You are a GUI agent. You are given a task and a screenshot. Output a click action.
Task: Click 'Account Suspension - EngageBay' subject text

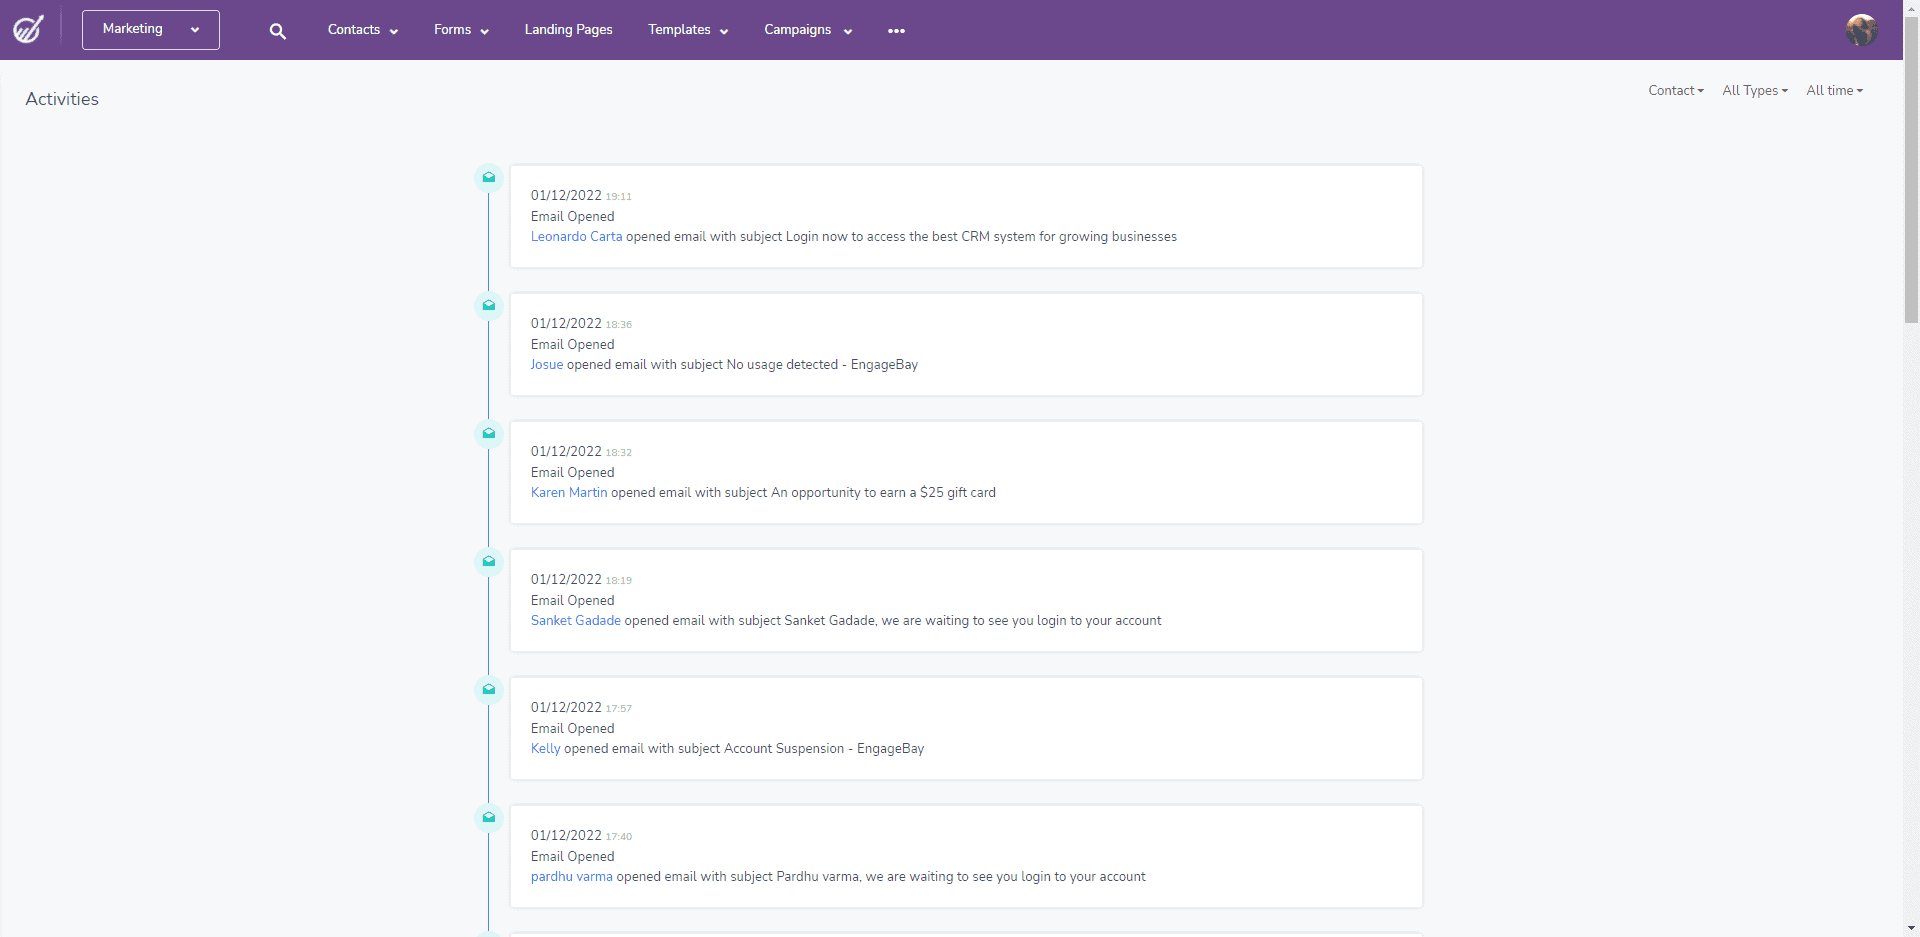coord(824,749)
